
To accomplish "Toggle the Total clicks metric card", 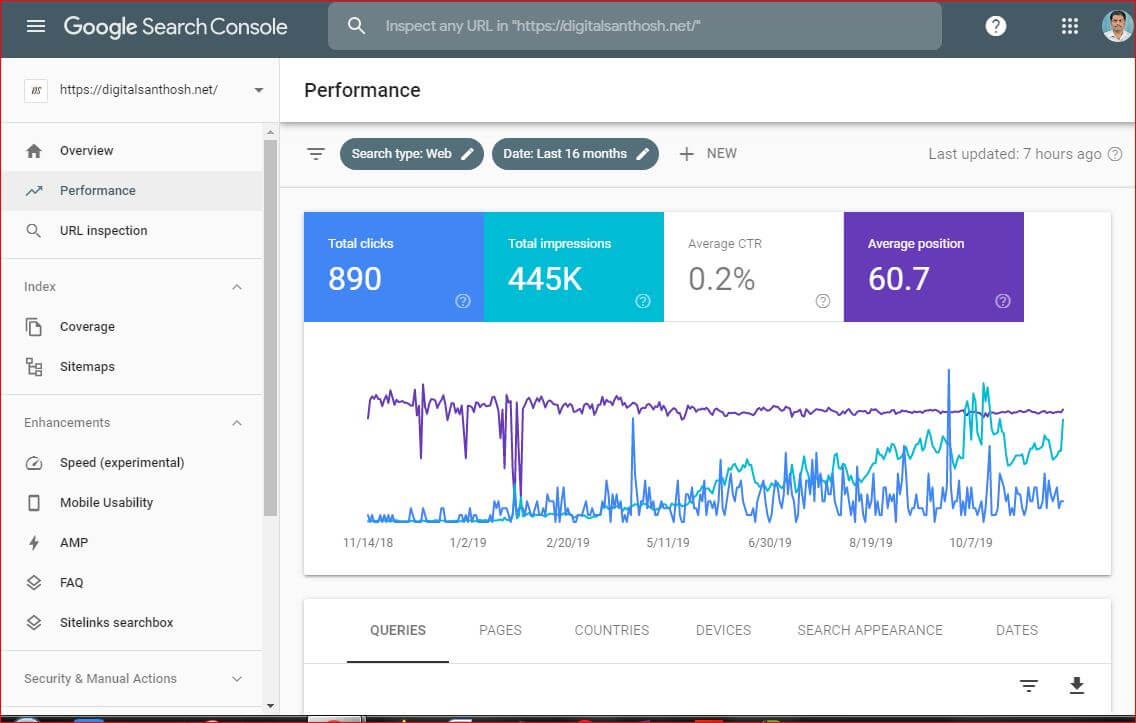I will (x=393, y=267).
